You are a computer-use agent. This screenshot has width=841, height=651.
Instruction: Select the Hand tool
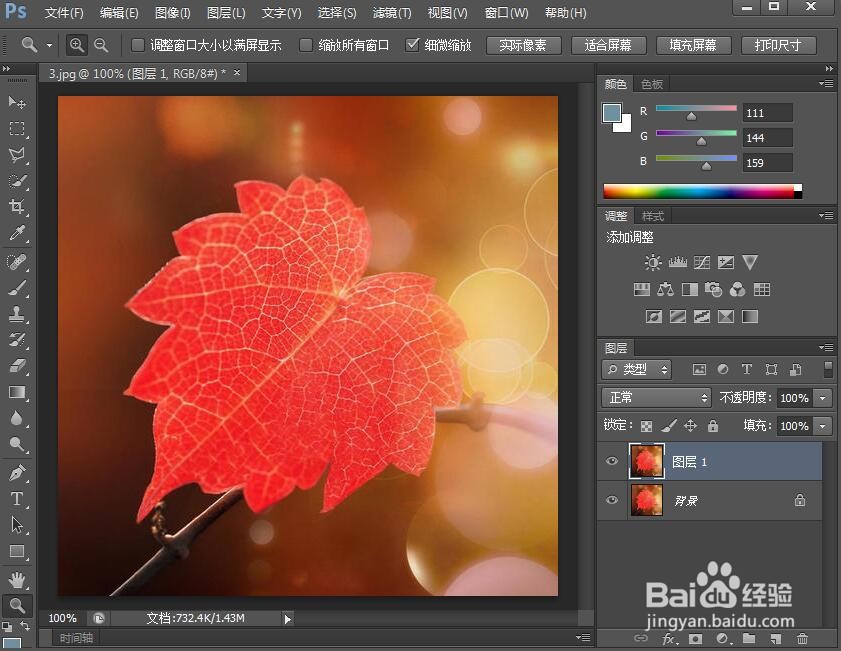click(17, 580)
